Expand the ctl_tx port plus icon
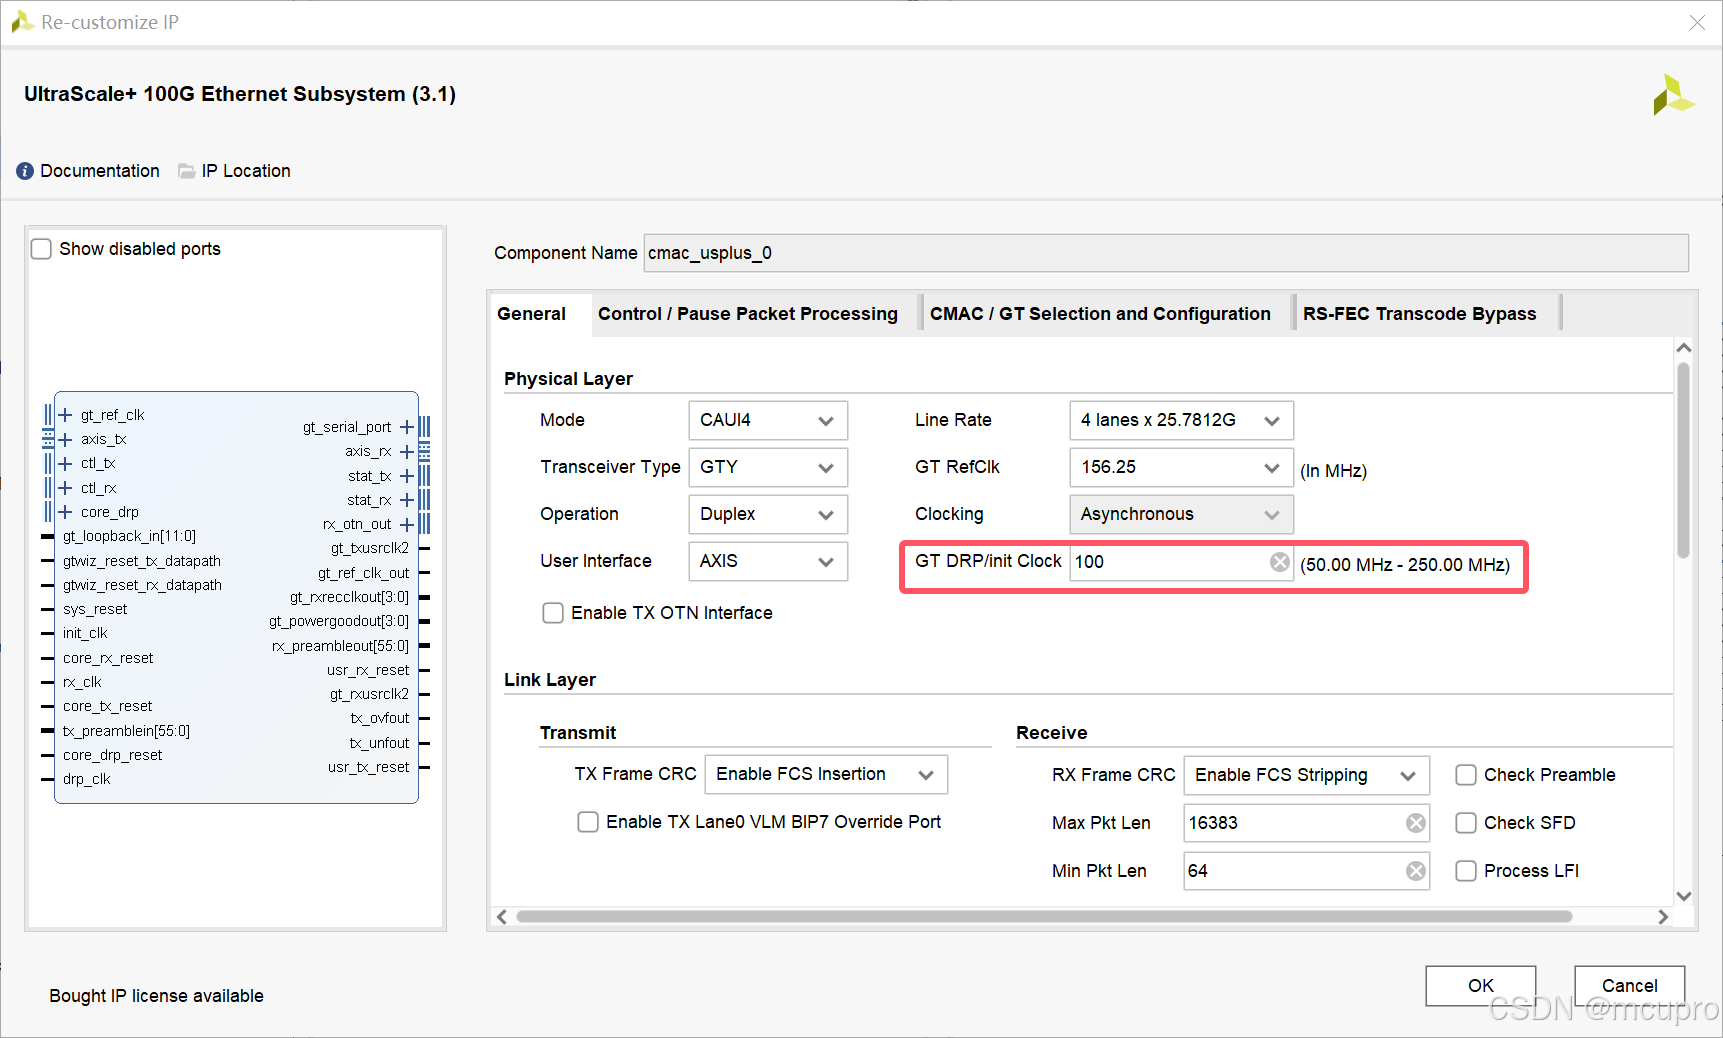The image size is (1723, 1038). click(65, 463)
